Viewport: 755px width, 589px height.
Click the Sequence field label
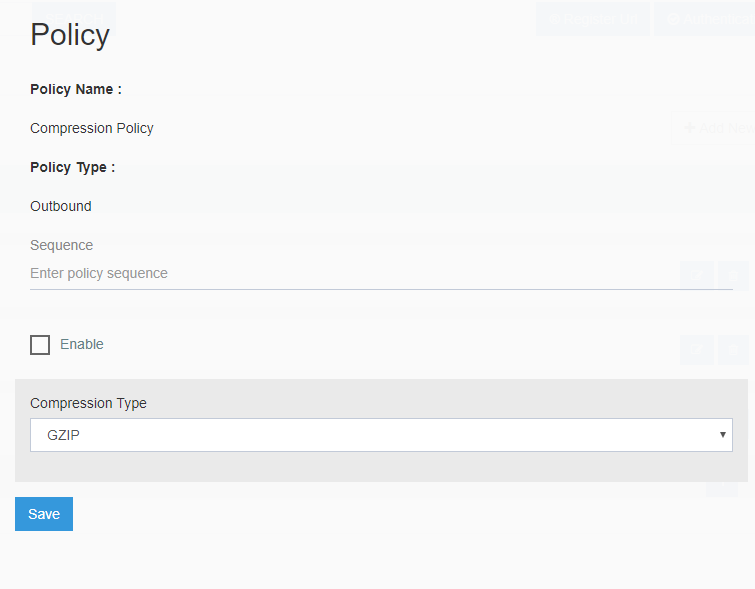[62, 245]
